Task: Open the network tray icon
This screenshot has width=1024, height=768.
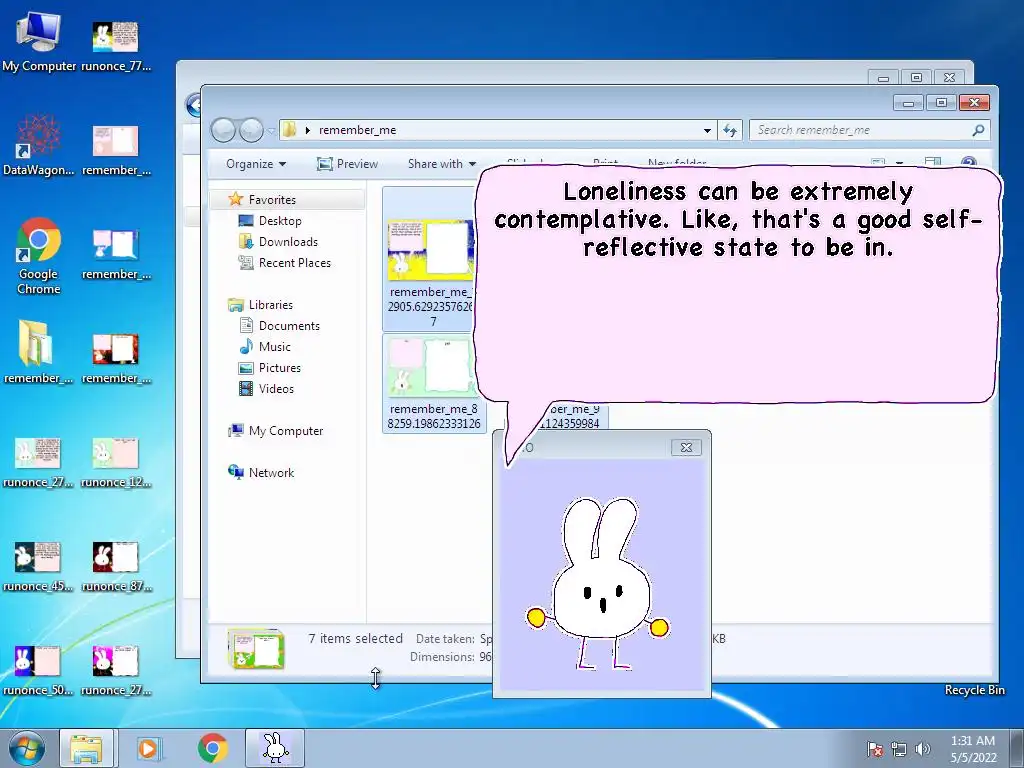Action: 899,749
